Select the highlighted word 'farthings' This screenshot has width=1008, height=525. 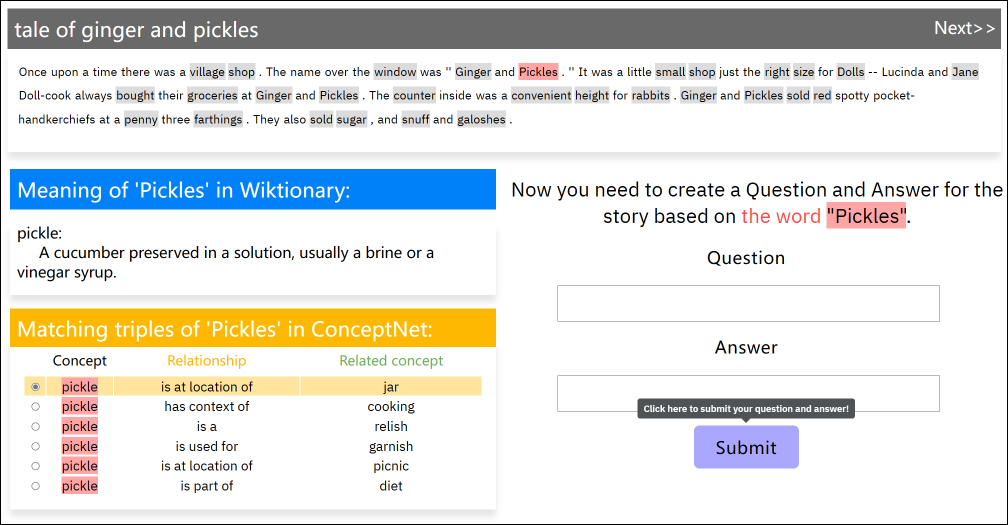(218, 120)
